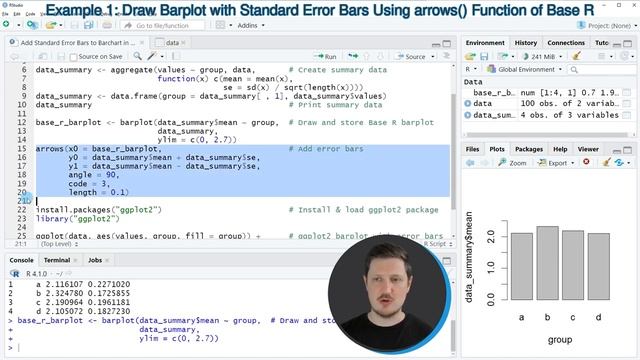Maximize the Console pane

coord(447,260)
